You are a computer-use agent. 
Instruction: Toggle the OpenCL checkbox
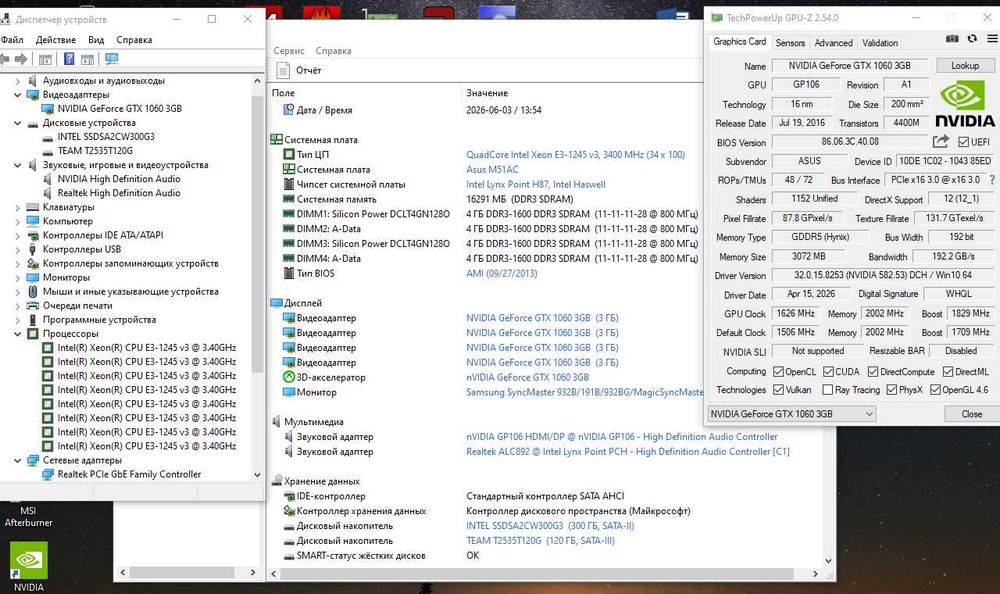point(778,371)
